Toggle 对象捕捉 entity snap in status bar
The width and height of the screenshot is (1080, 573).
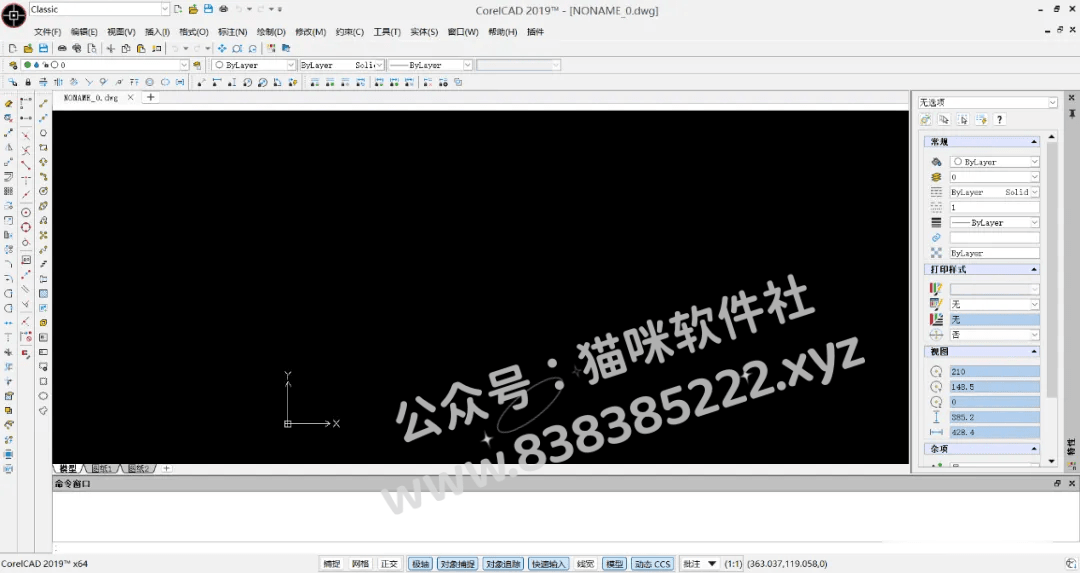coord(458,563)
